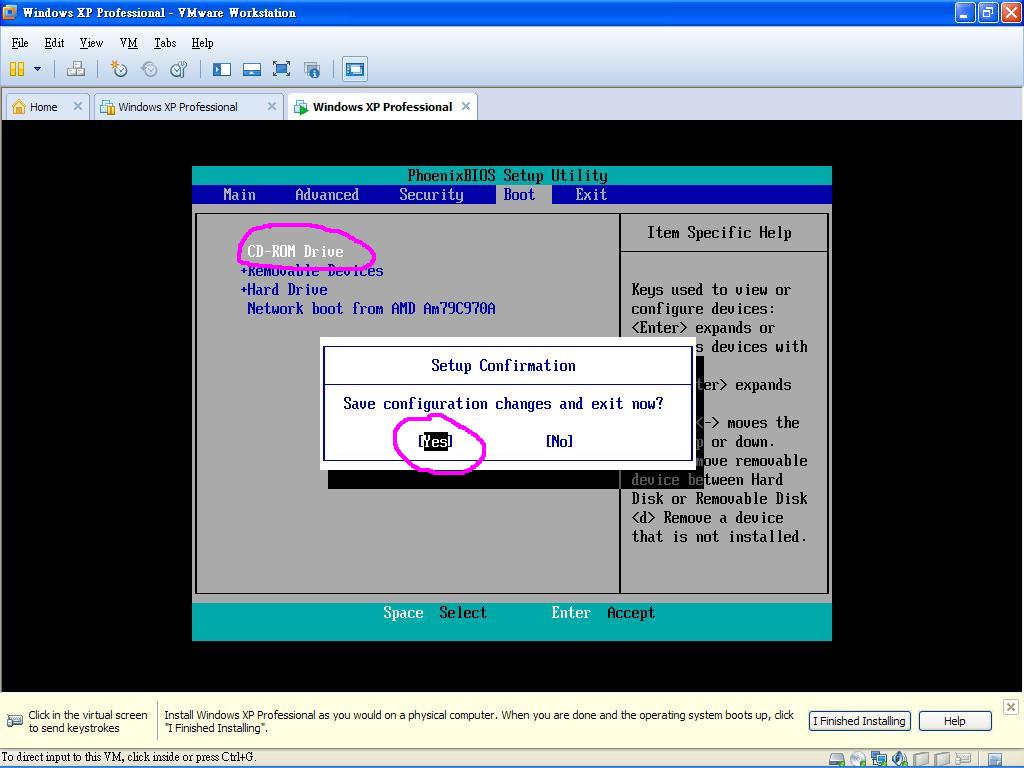The height and width of the screenshot is (768, 1024).
Task: Open the VM menu
Action: tap(129, 43)
